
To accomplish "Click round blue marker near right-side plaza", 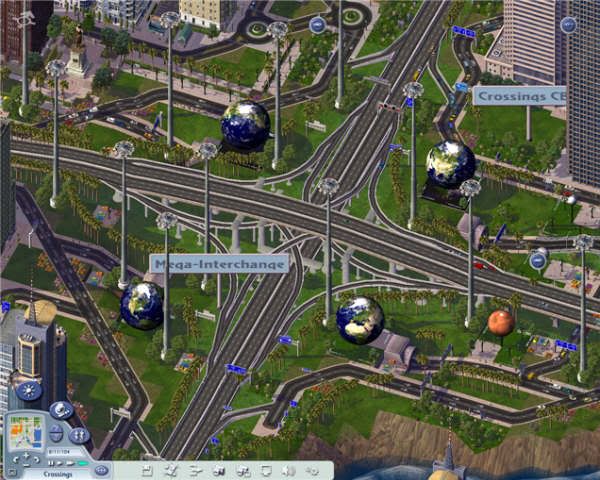I will coord(538,261).
